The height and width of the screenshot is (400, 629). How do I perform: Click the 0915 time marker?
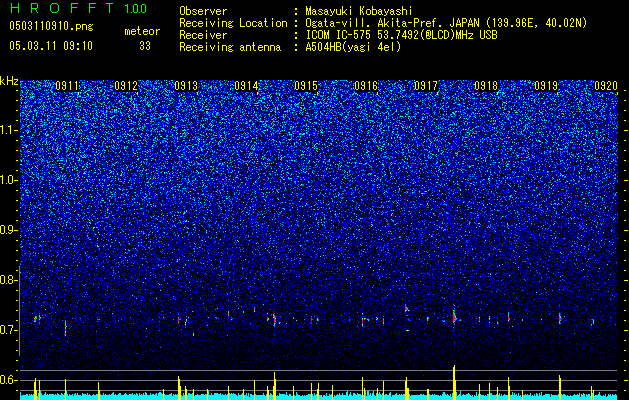pos(306,86)
